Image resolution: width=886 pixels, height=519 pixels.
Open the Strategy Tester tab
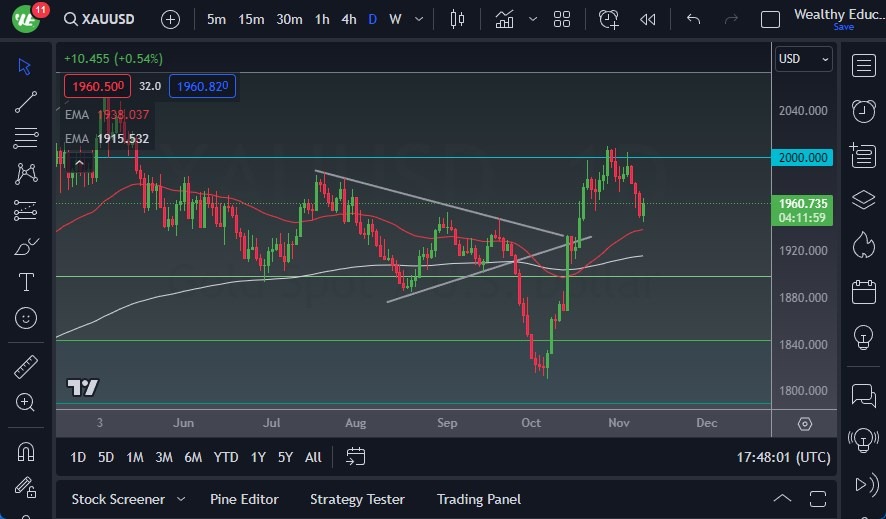coord(357,499)
